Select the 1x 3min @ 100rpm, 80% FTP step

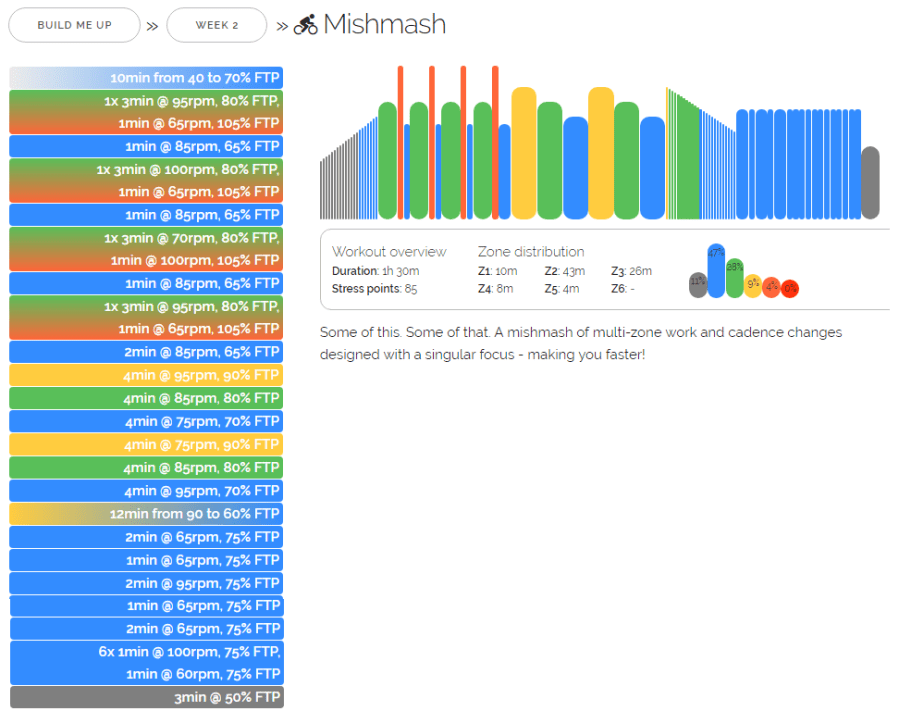(146, 170)
